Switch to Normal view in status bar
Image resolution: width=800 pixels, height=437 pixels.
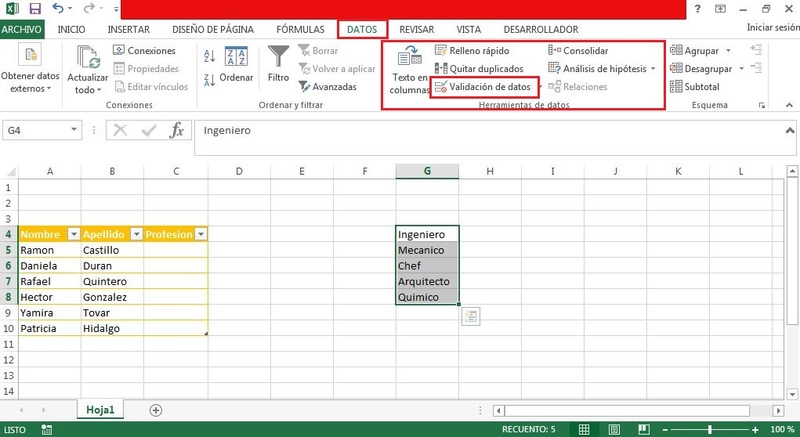click(584, 429)
